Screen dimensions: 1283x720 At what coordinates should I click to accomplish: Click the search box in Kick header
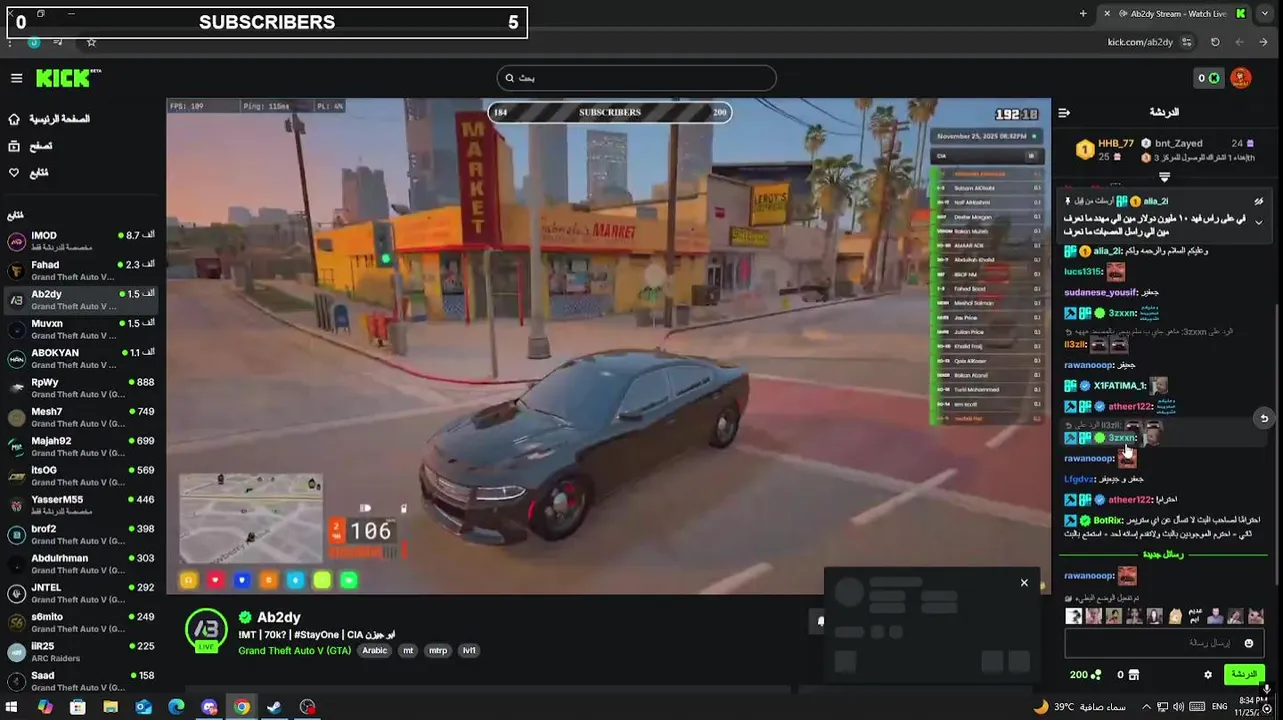coord(636,78)
